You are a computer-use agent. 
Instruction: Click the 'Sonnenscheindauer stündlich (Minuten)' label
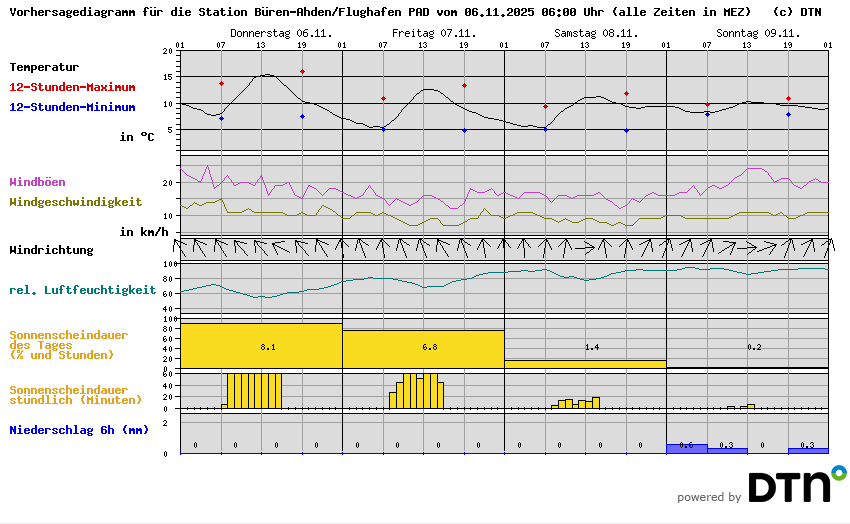pyautogui.click(x=75, y=395)
